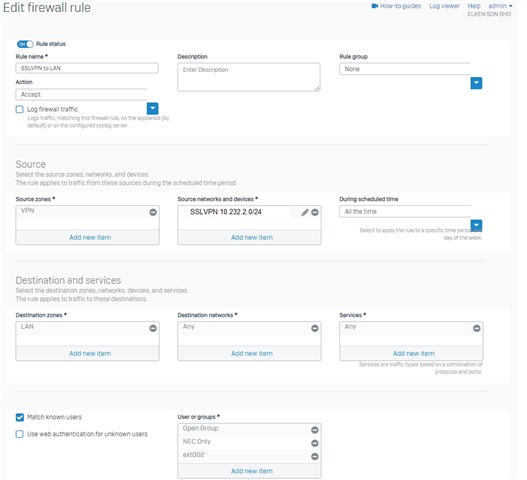Viewport: 527px width, 480px height.
Task: Check Use web authentication for unknown users
Action: (19, 434)
